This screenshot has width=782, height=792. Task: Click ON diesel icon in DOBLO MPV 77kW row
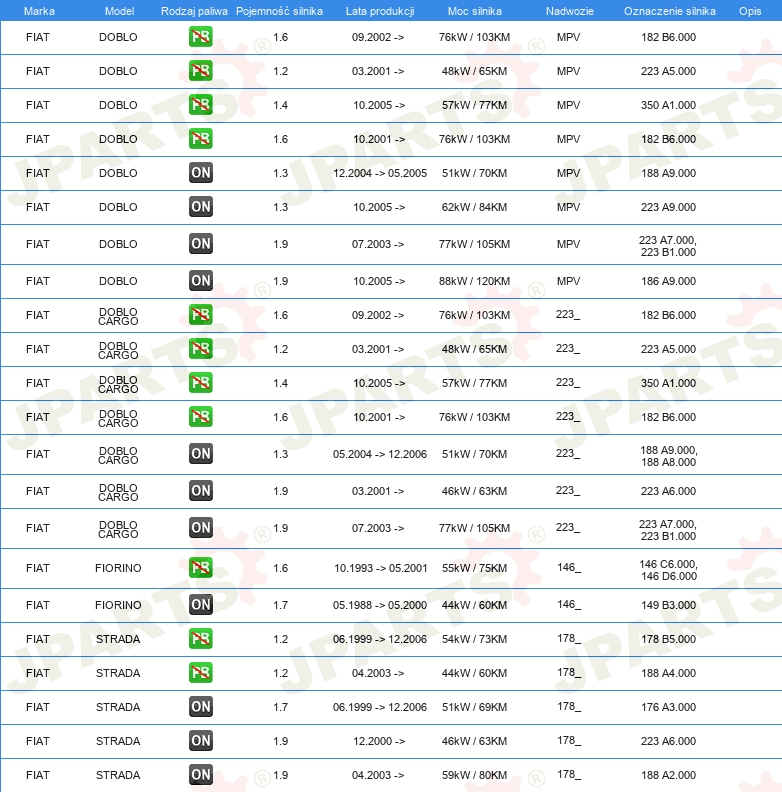coord(201,244)
